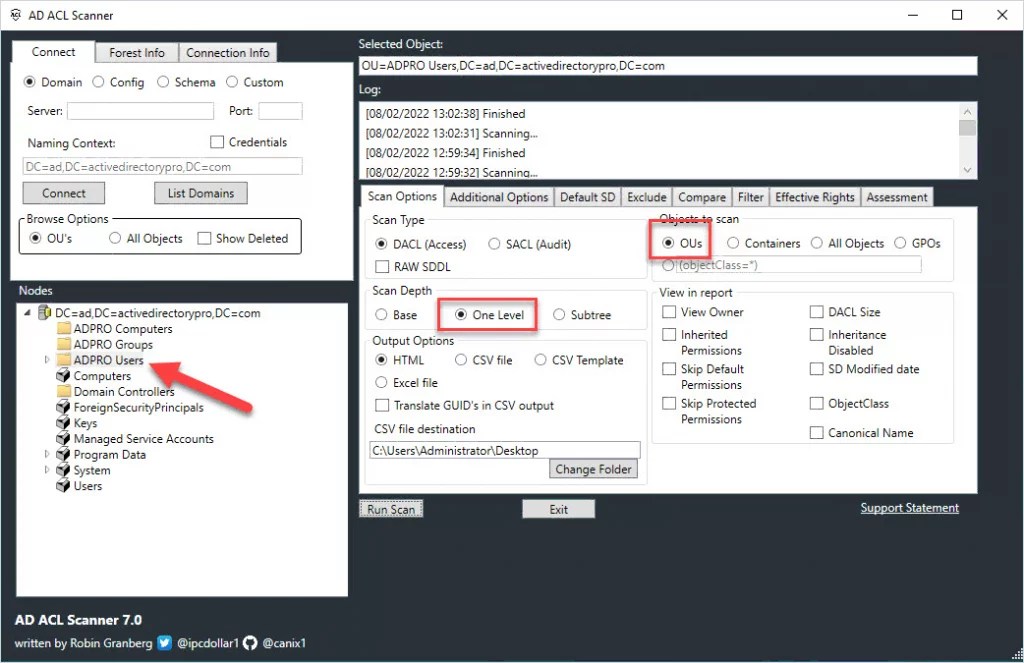Click the Users container icon in Nodes tree
Image resolution: width=1024 pixels, height=663 pixels.
[x=61, y=486]
